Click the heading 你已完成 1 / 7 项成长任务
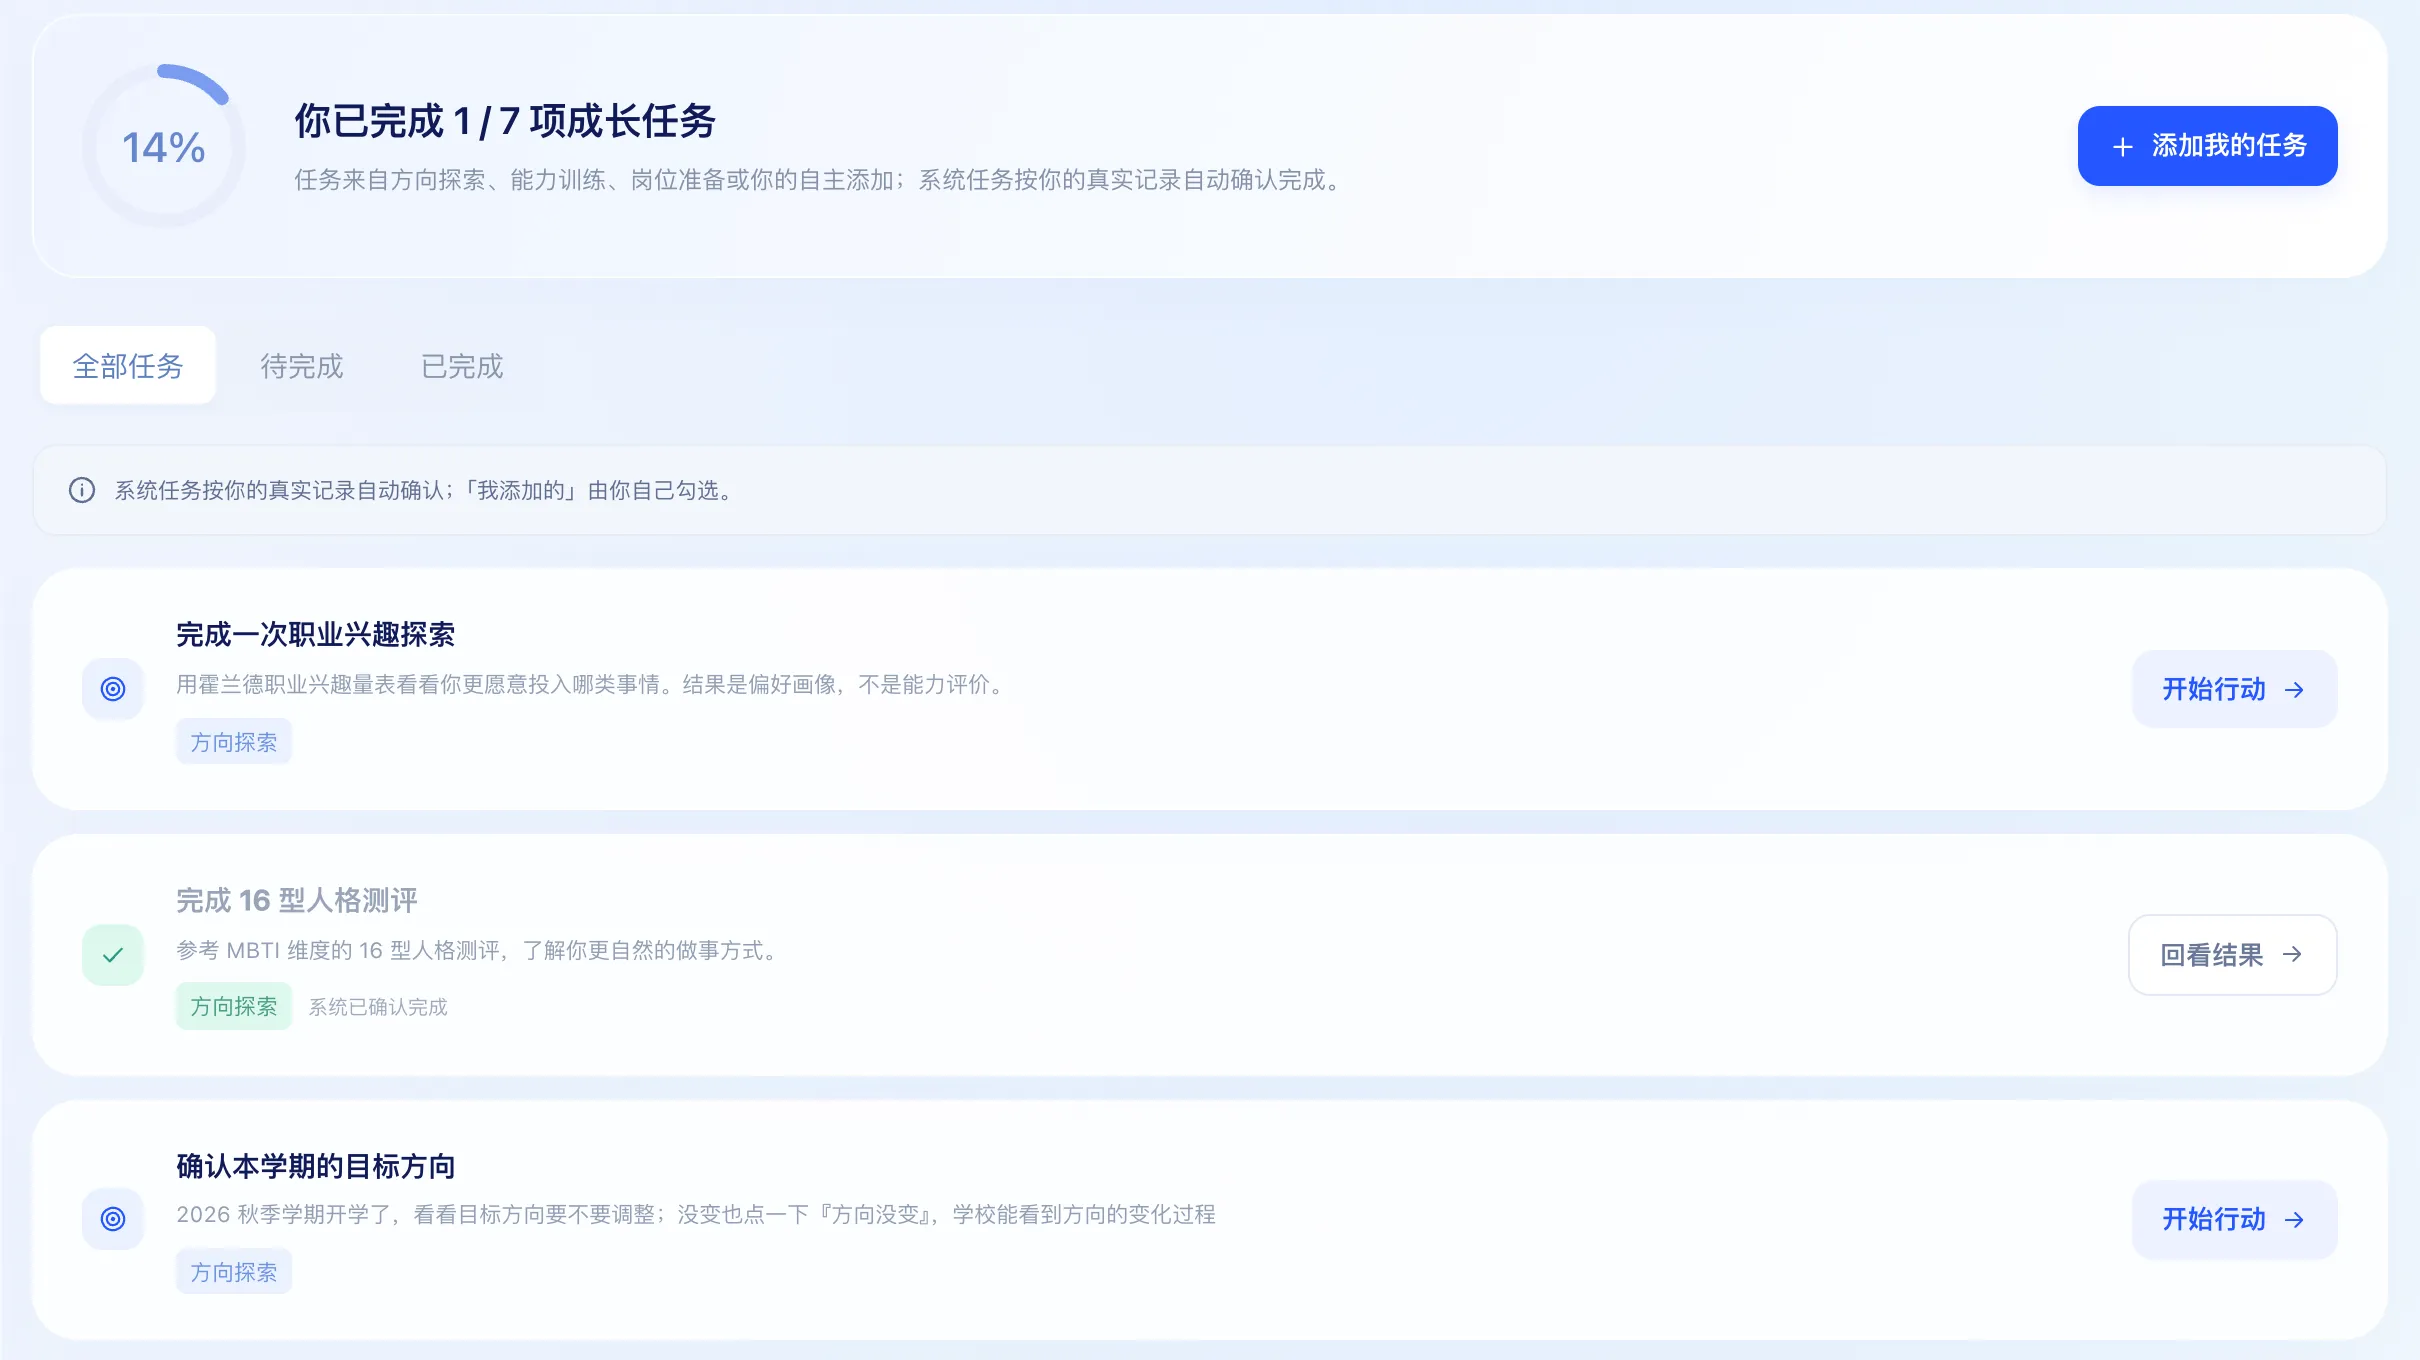The height and width of the screenshot is (1360, 2420). tap(505, 121)
